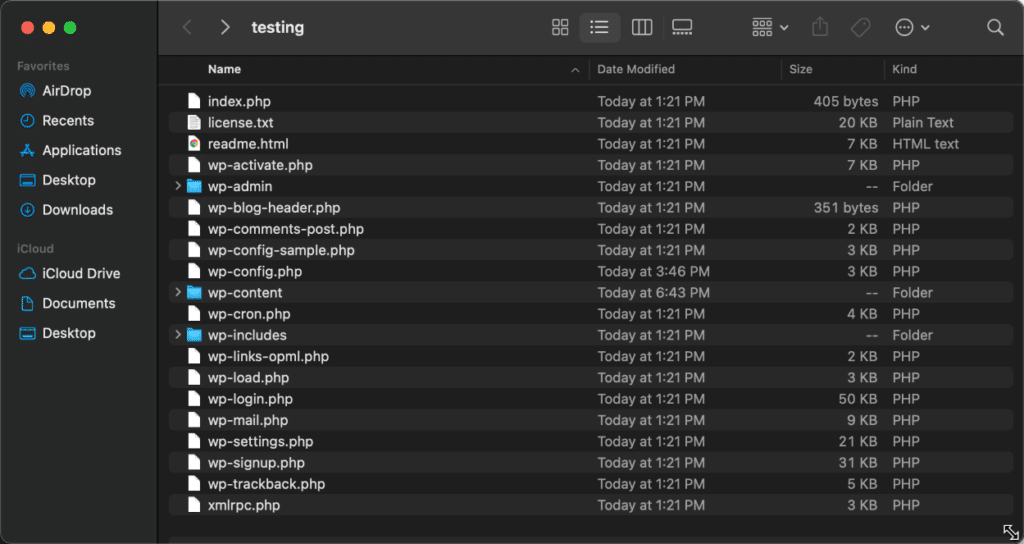Select the wp-signup.php file
Image resolution: width=1024 pixels, height=544 pixels.
coord(256,462)
